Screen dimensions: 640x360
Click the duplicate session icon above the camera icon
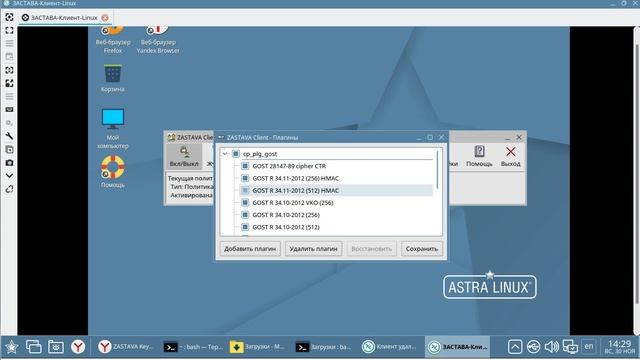(x=9, y=149)
